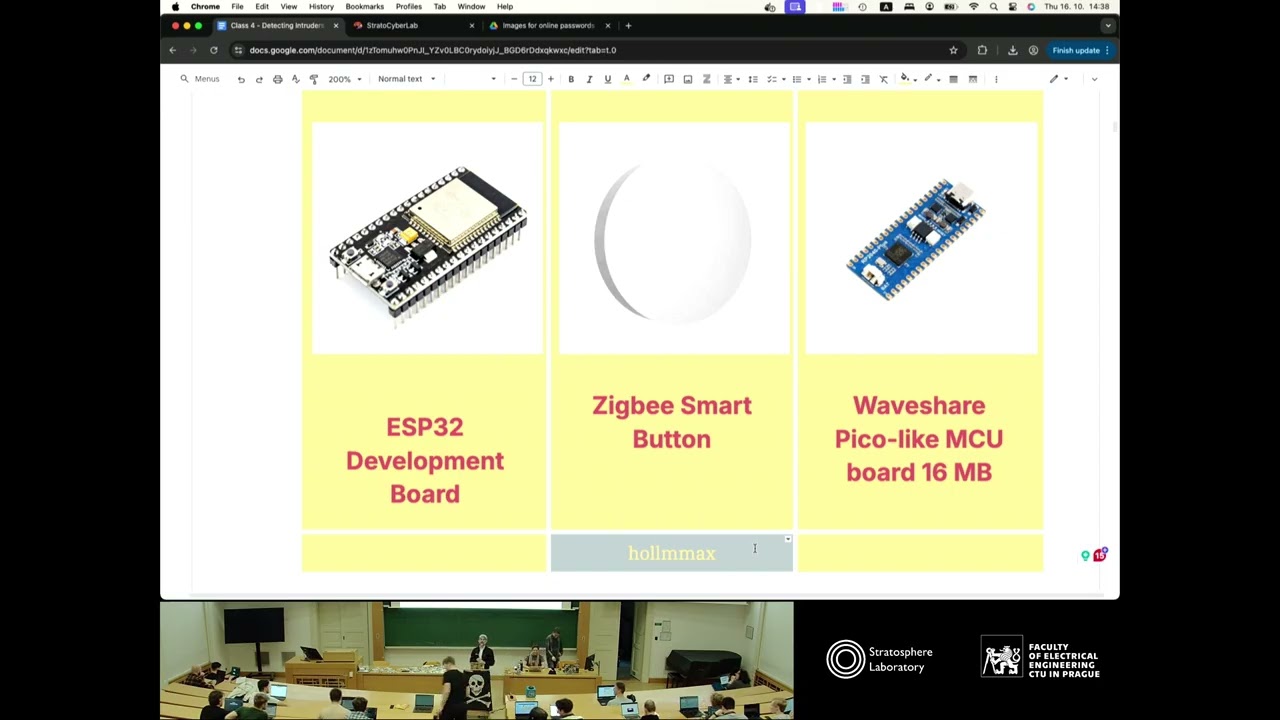Open the Chrome profile icon
Image resolution: width=1280 pixels, height=720 pixels.
coord(1033,50)
